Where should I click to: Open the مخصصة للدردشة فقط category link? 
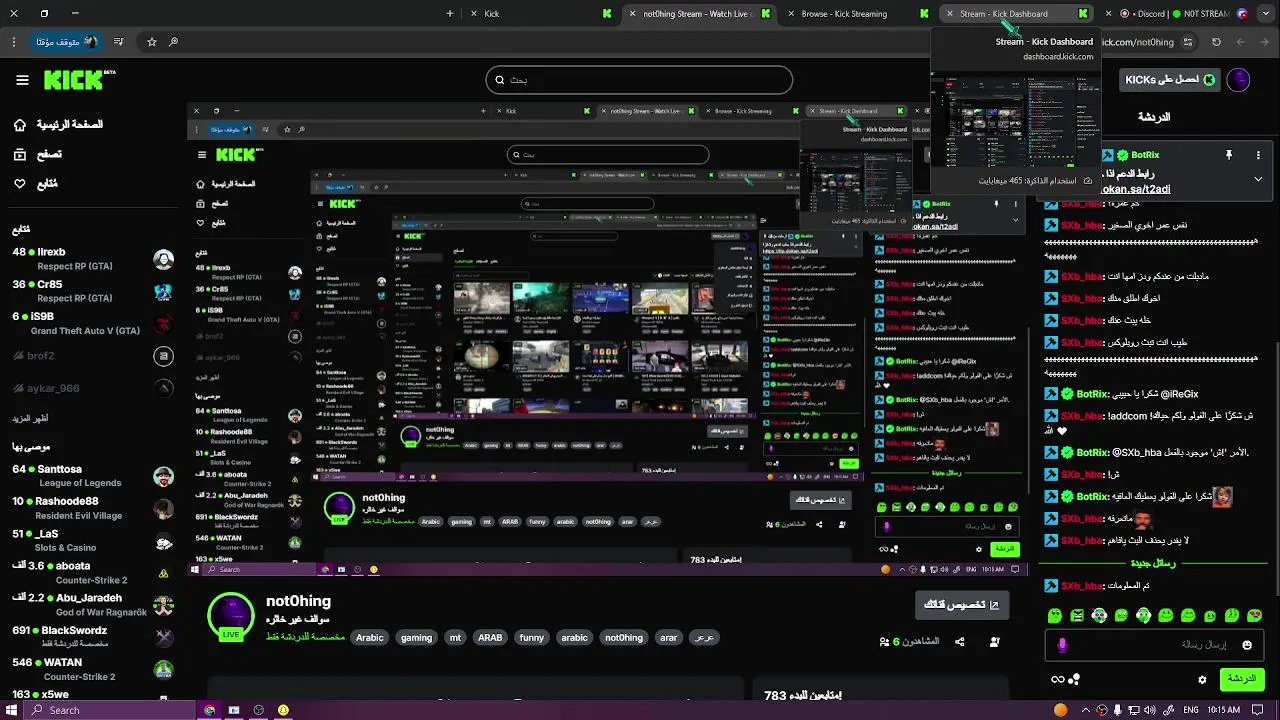[305, 637]
